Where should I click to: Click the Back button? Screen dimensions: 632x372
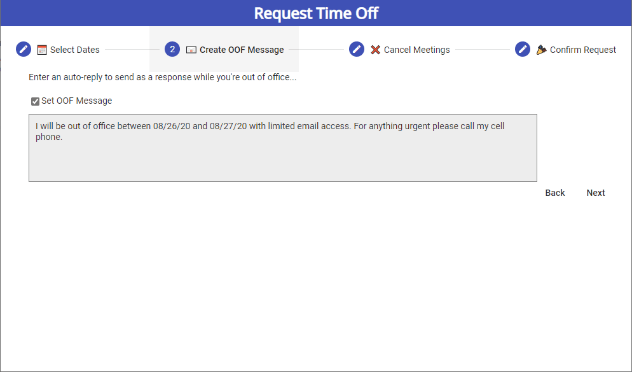coord(555,193)
